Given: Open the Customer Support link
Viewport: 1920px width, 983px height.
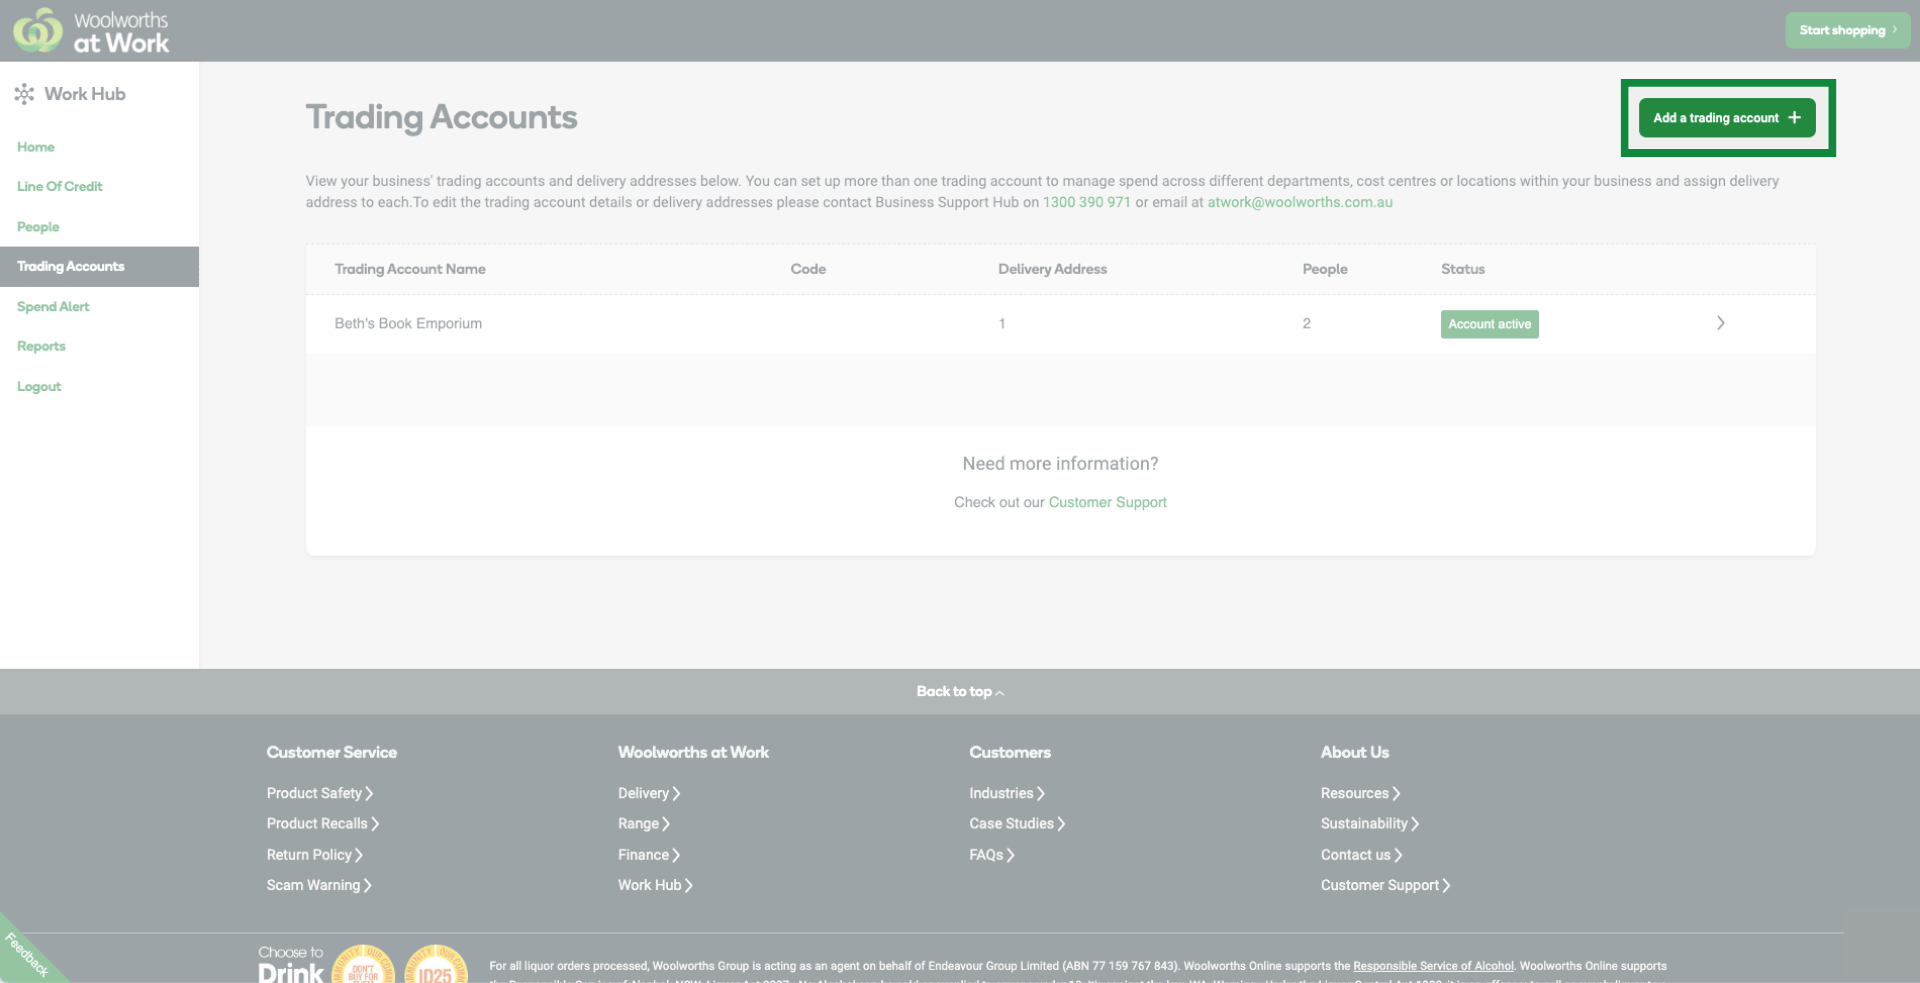Looking at the screenshot, I should (x=1108, y=501).
